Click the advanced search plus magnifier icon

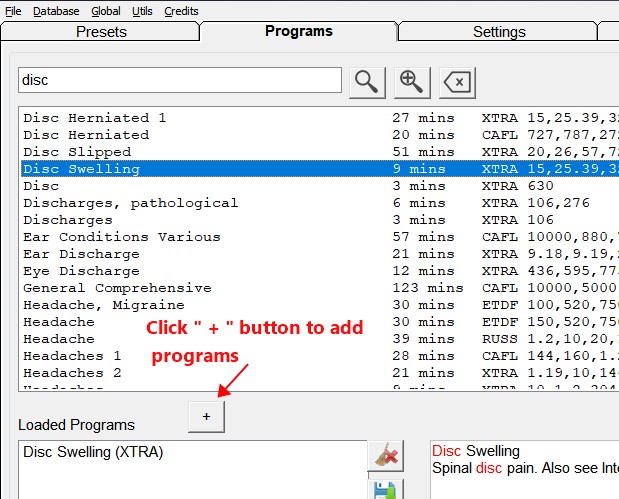tap(412, 82)
